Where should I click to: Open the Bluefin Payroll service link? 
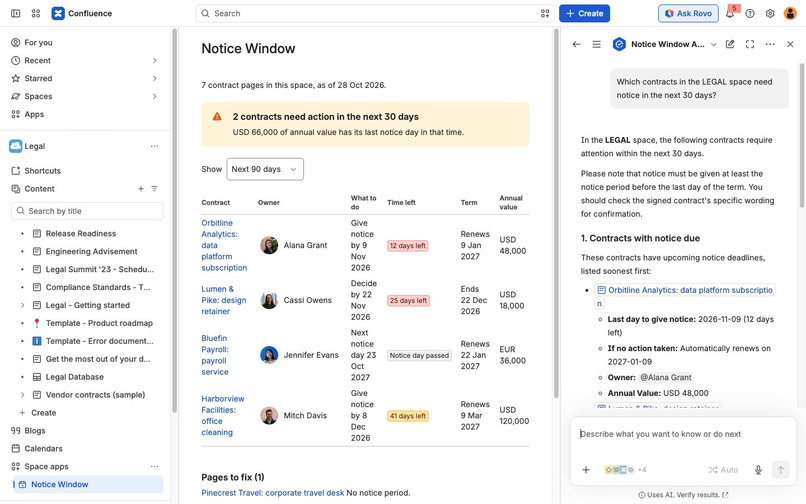(x=215, y=355)
